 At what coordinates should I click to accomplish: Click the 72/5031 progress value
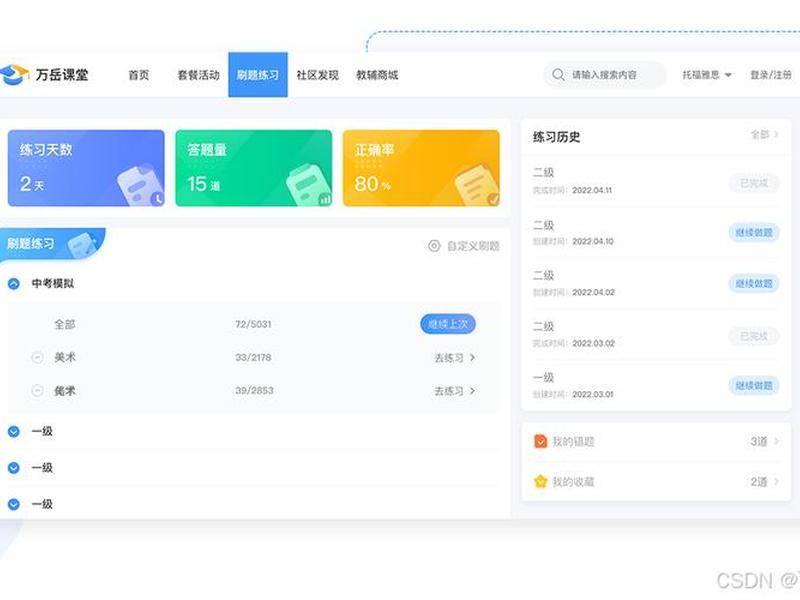(253, 324)
